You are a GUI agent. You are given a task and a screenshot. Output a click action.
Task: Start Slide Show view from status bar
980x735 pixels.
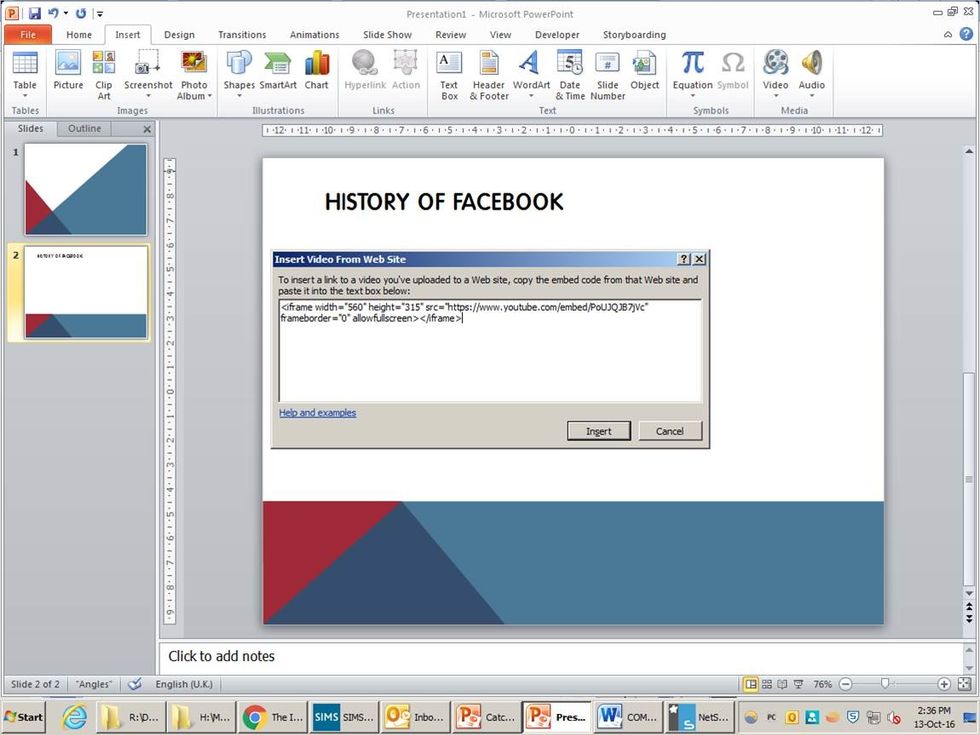point(798,684)
